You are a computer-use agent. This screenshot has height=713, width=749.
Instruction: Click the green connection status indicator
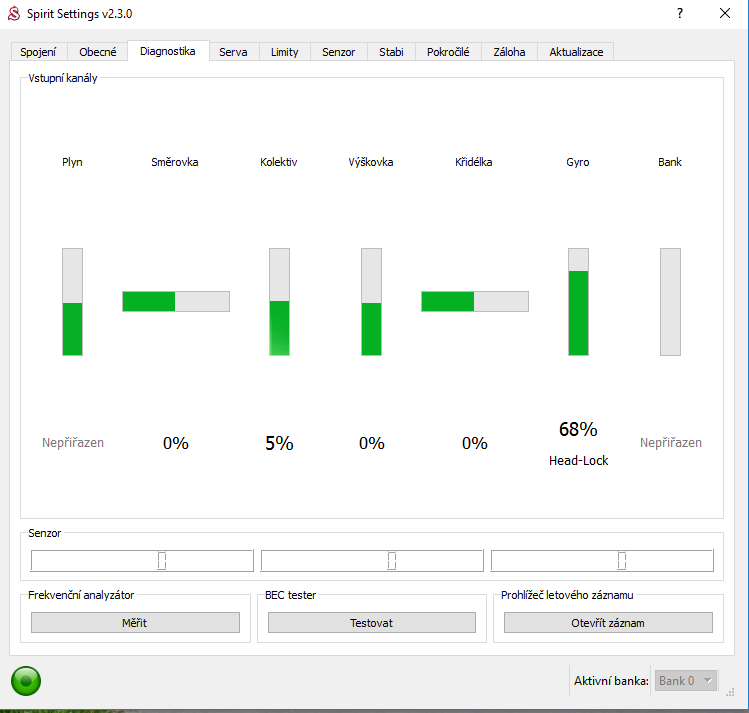pos(26,681)
